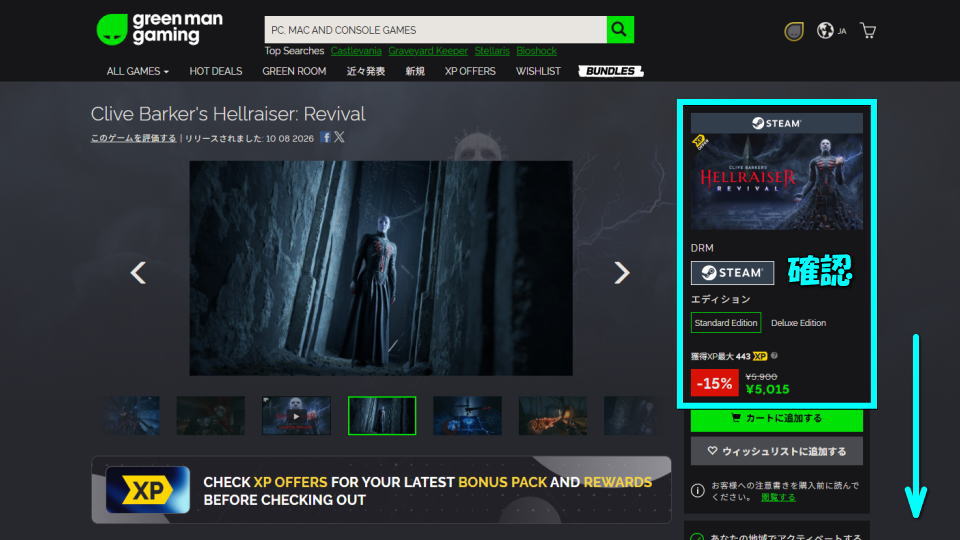Share the game on Facebook

point(326,137)
